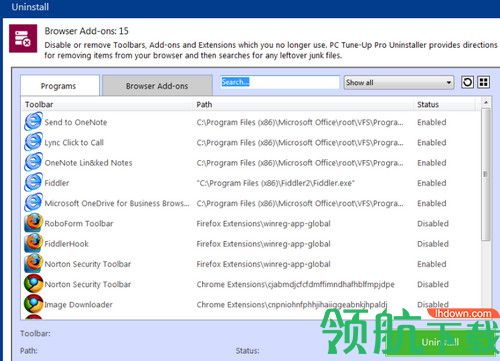Select Microsoft OneDrive for Business Browser entry
500x361 pixels.
pos(117,203)
